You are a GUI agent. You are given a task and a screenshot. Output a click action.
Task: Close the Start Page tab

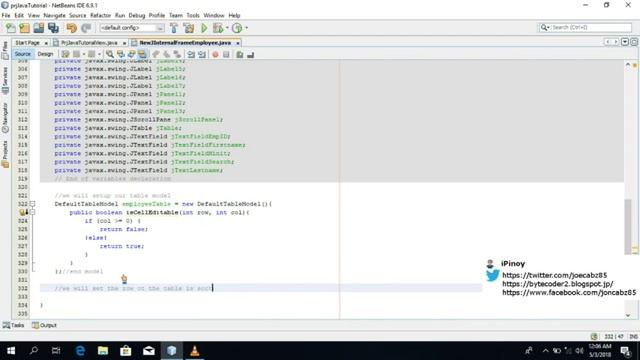click(x=46, y=43)
